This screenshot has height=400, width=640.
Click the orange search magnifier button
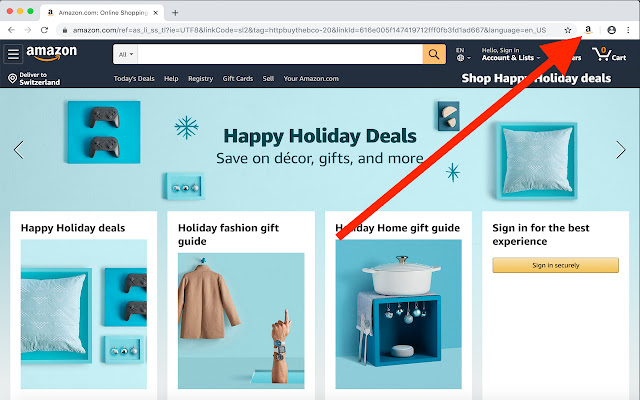click(x=434, y=54)
